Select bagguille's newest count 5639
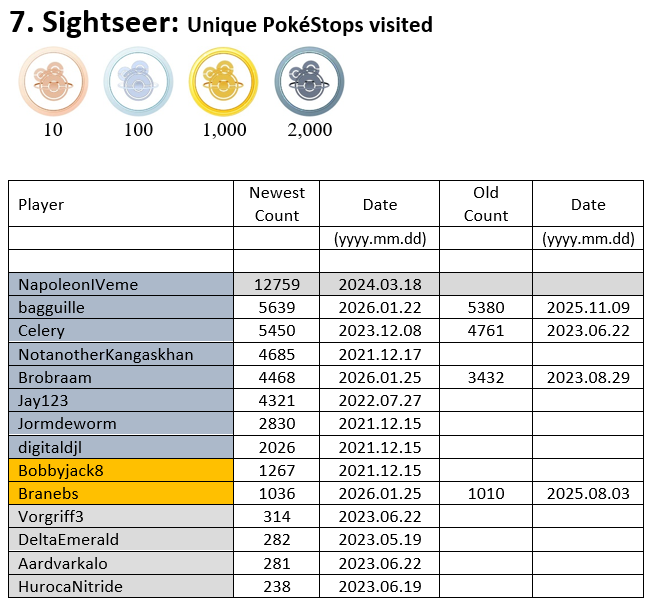Screen dimensions: 654x606 pyautogui.click(x=277, y=308)
